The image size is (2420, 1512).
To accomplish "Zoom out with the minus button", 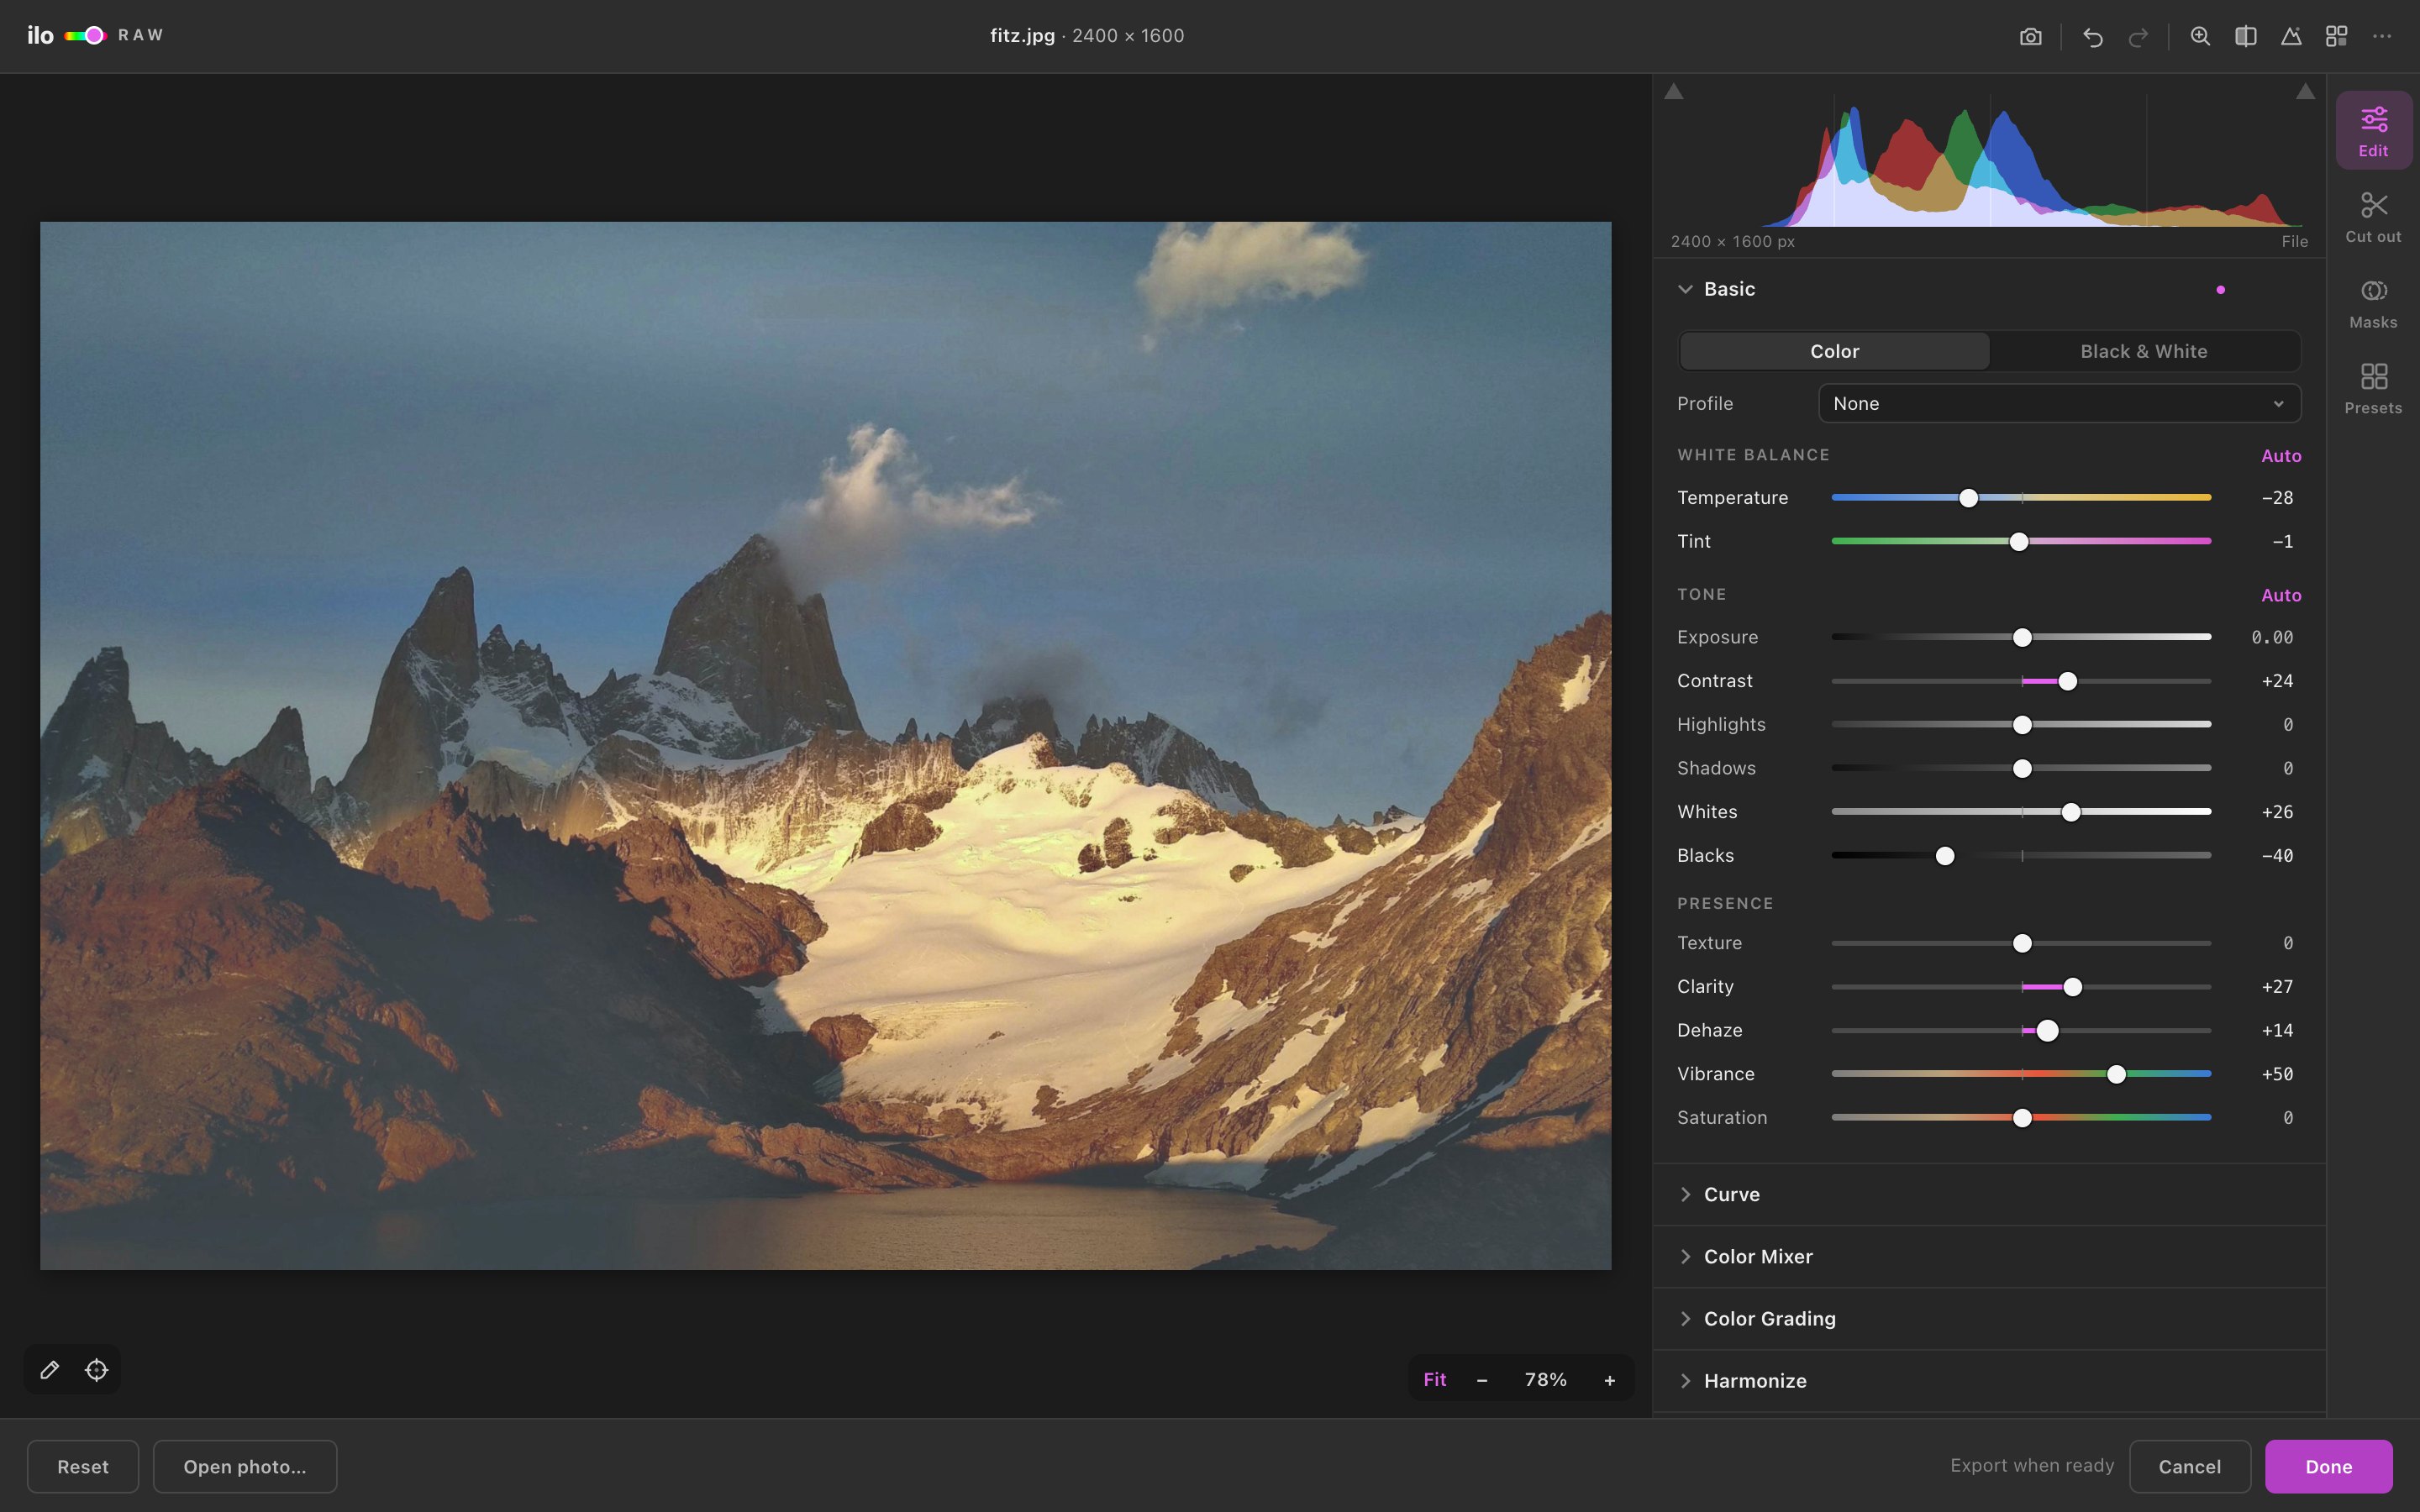I will (x=1482, y=1380).
